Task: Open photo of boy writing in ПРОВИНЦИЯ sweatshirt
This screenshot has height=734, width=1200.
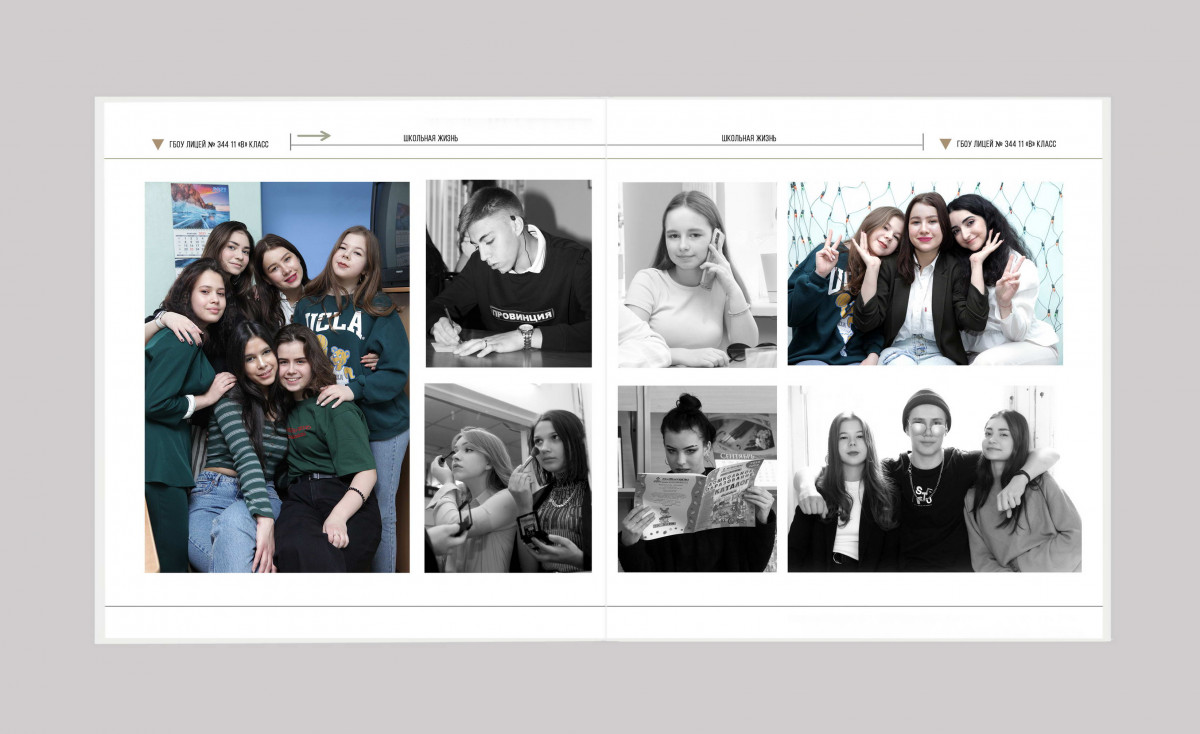Action: click(508, 273)
